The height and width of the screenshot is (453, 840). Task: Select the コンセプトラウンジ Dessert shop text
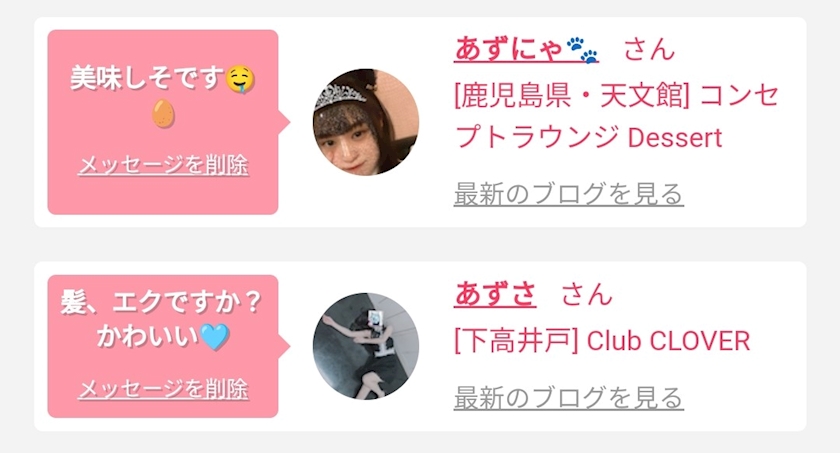pyautogui.click(x=616, y=117)
